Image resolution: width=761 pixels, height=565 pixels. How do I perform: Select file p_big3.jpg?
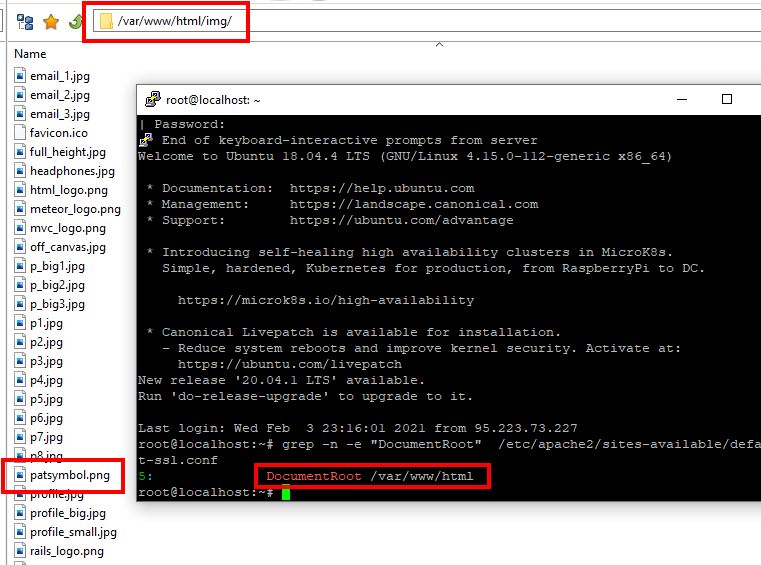pos(57,304)
